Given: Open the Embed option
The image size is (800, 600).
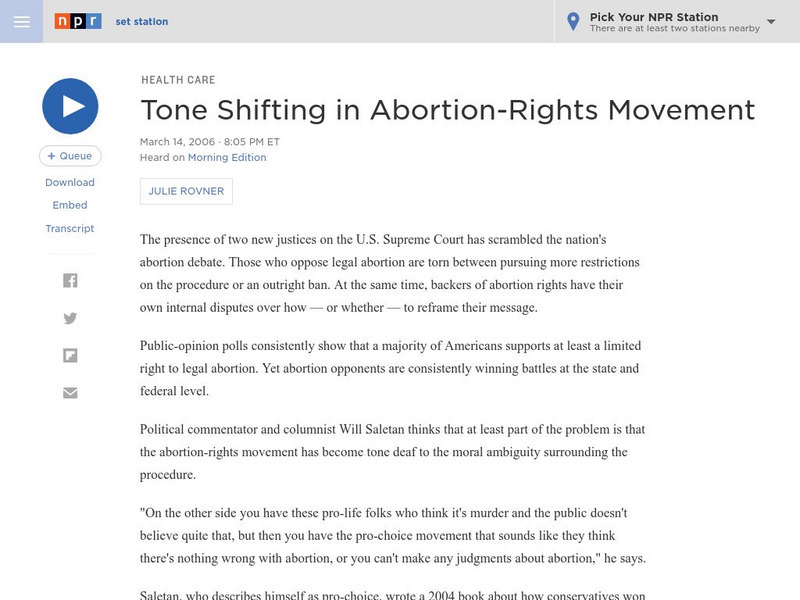Looking at the screenshot, I should coord(70,205).
